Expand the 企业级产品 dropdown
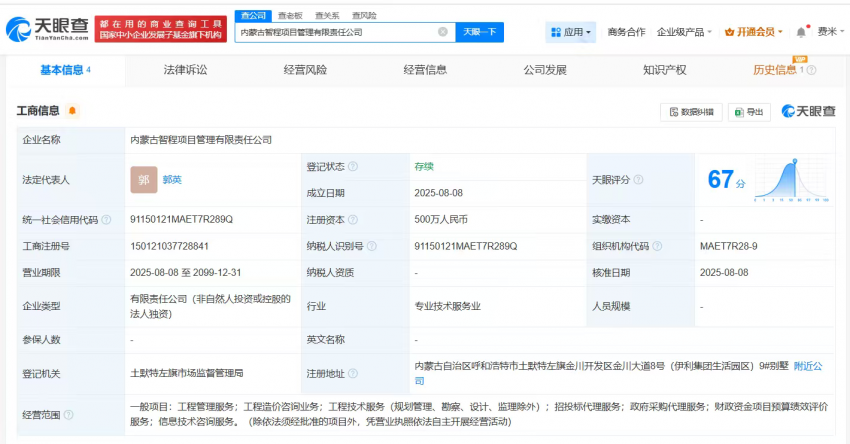 click(684, 32)
